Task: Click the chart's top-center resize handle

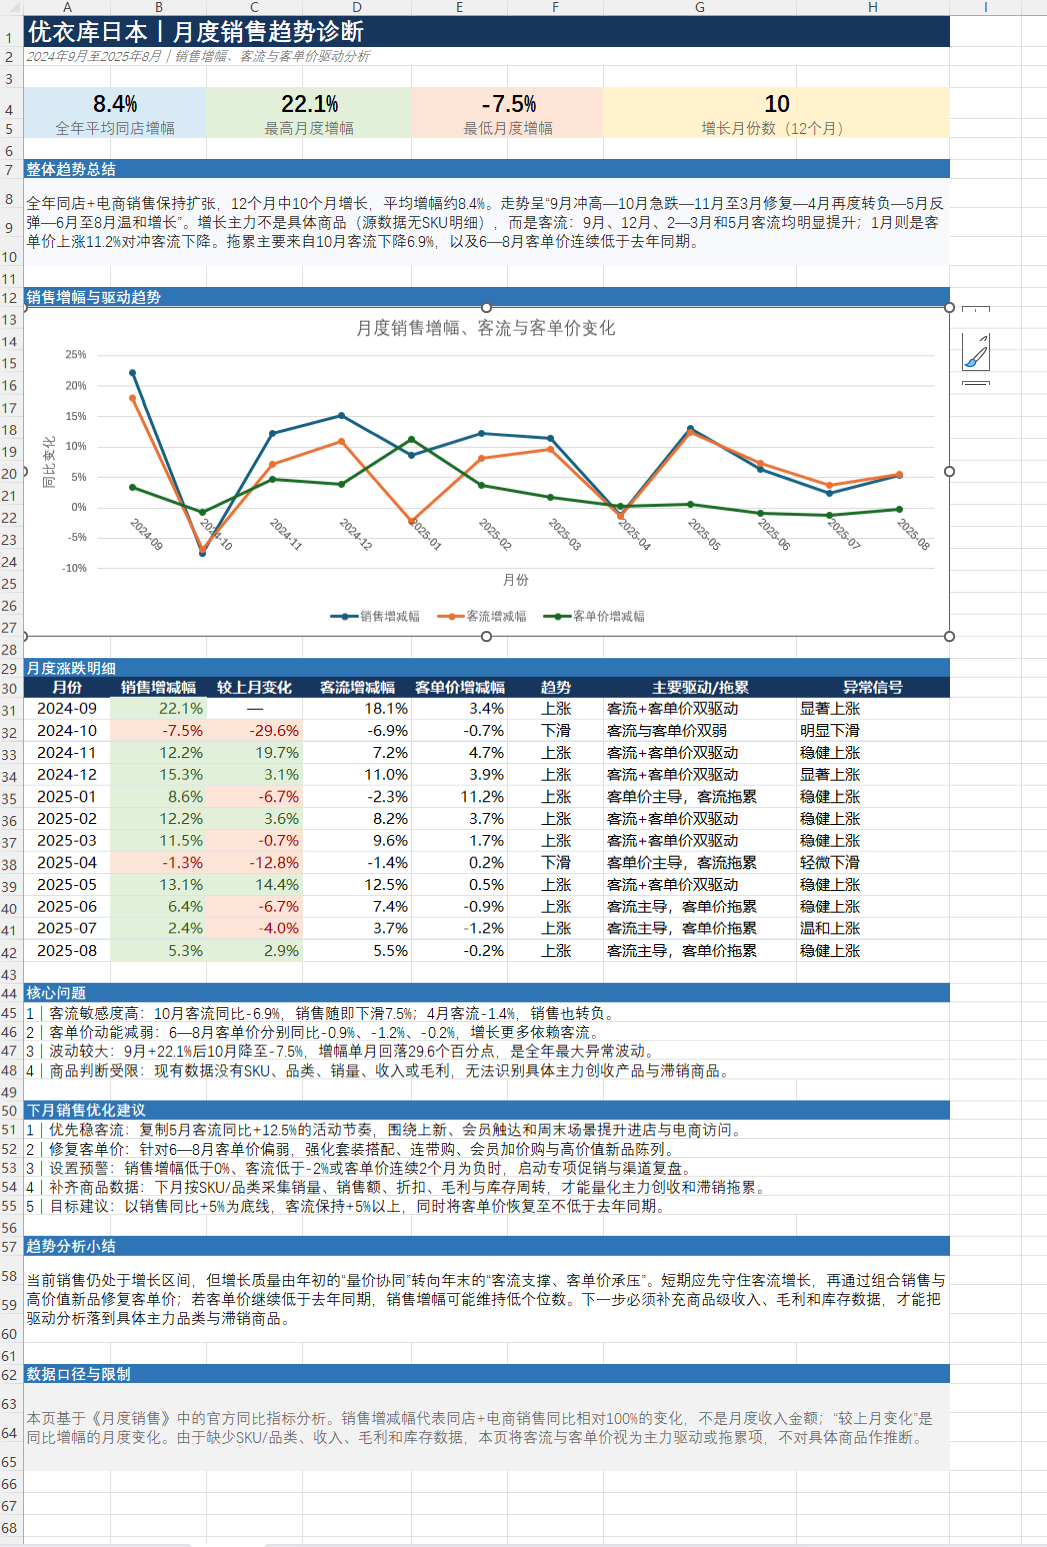Action: click(x=486, y=308)
